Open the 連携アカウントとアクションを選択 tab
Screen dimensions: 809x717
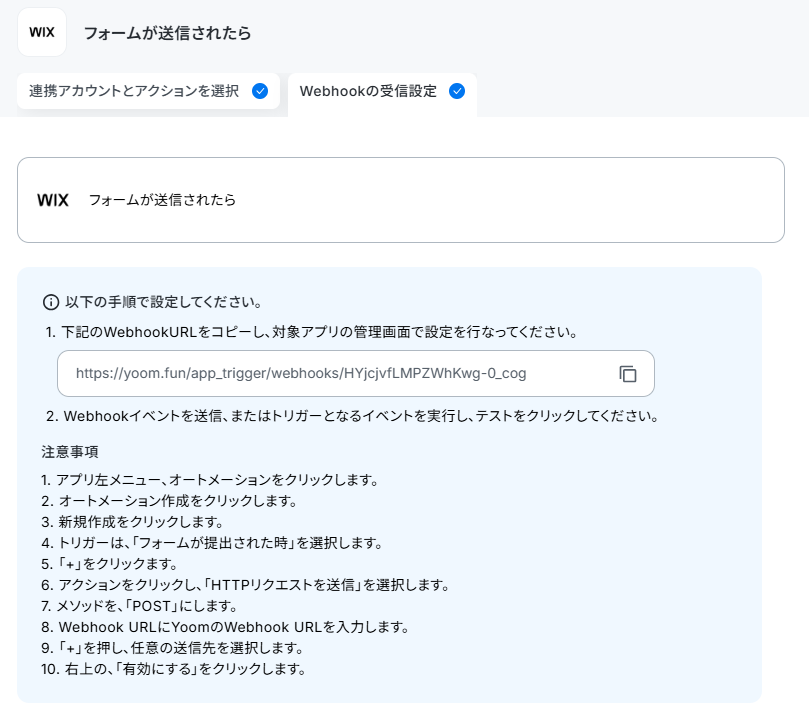(x=148, y=91)
